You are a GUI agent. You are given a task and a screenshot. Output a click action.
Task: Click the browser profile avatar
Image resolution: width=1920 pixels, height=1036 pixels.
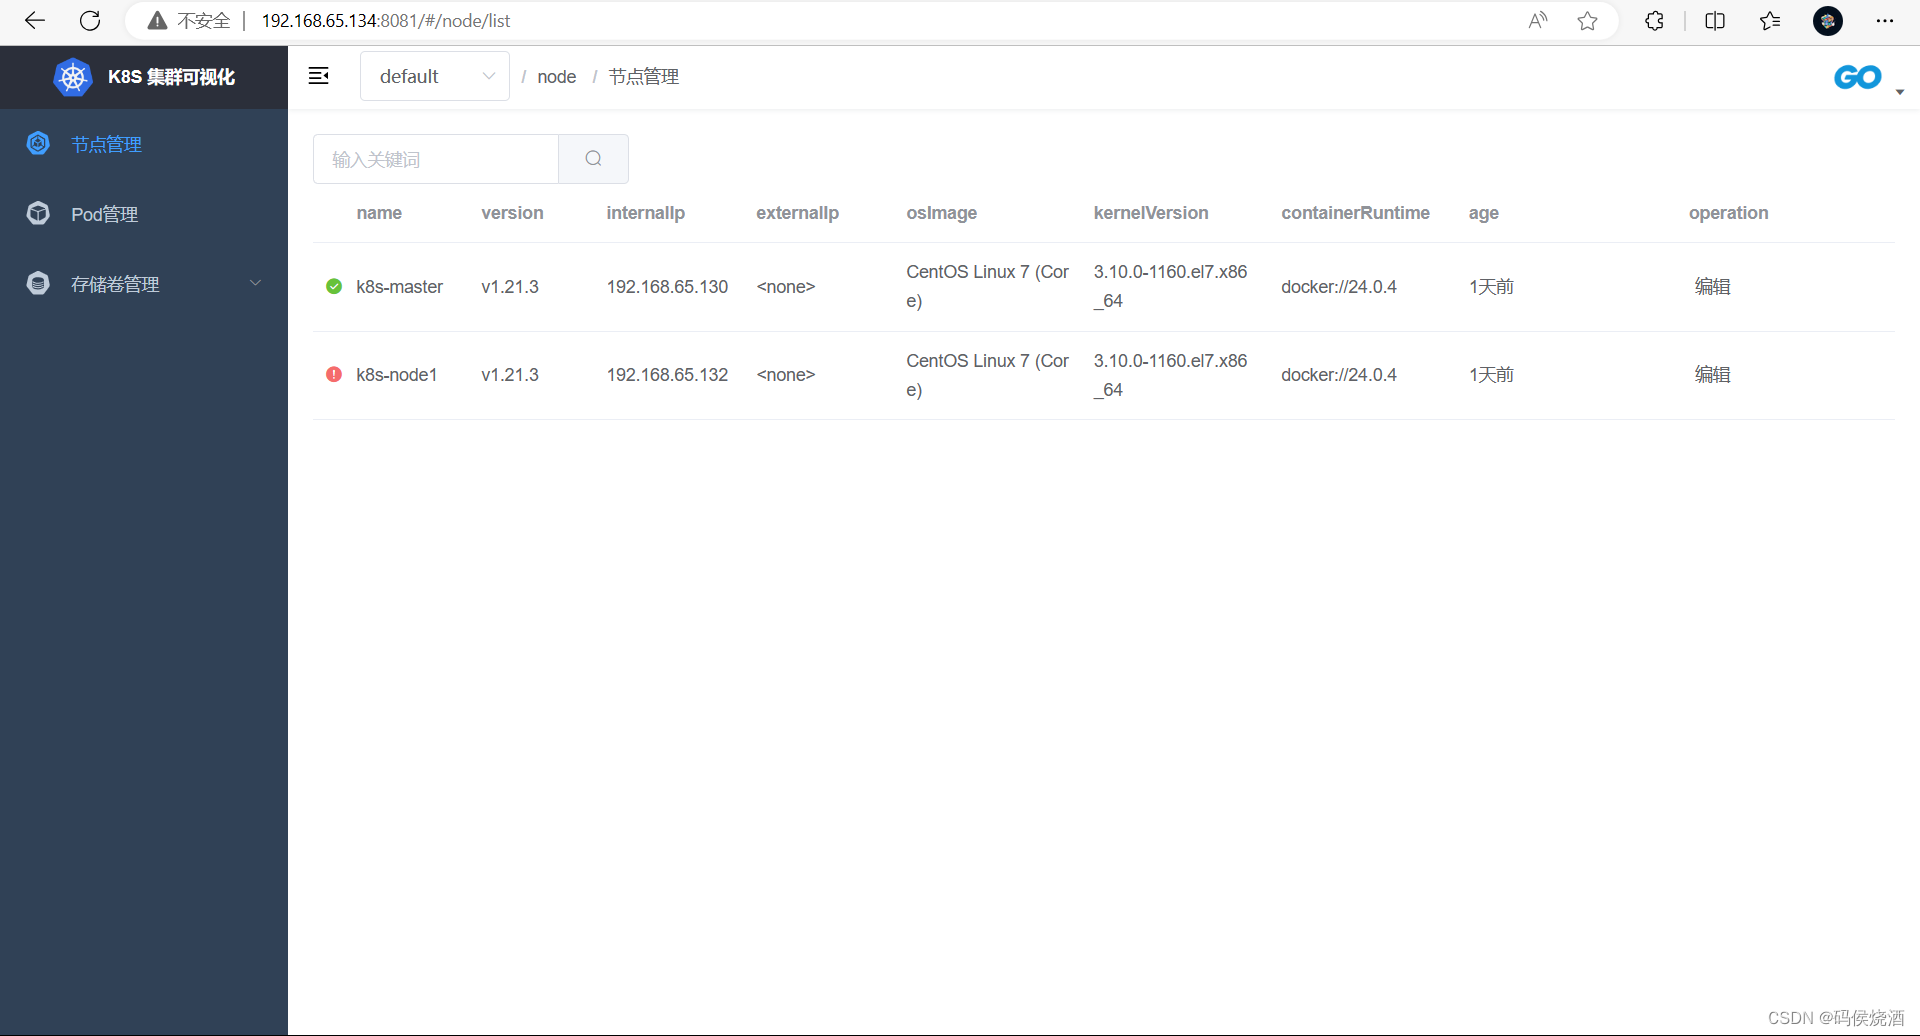[x=1828, y=21]
